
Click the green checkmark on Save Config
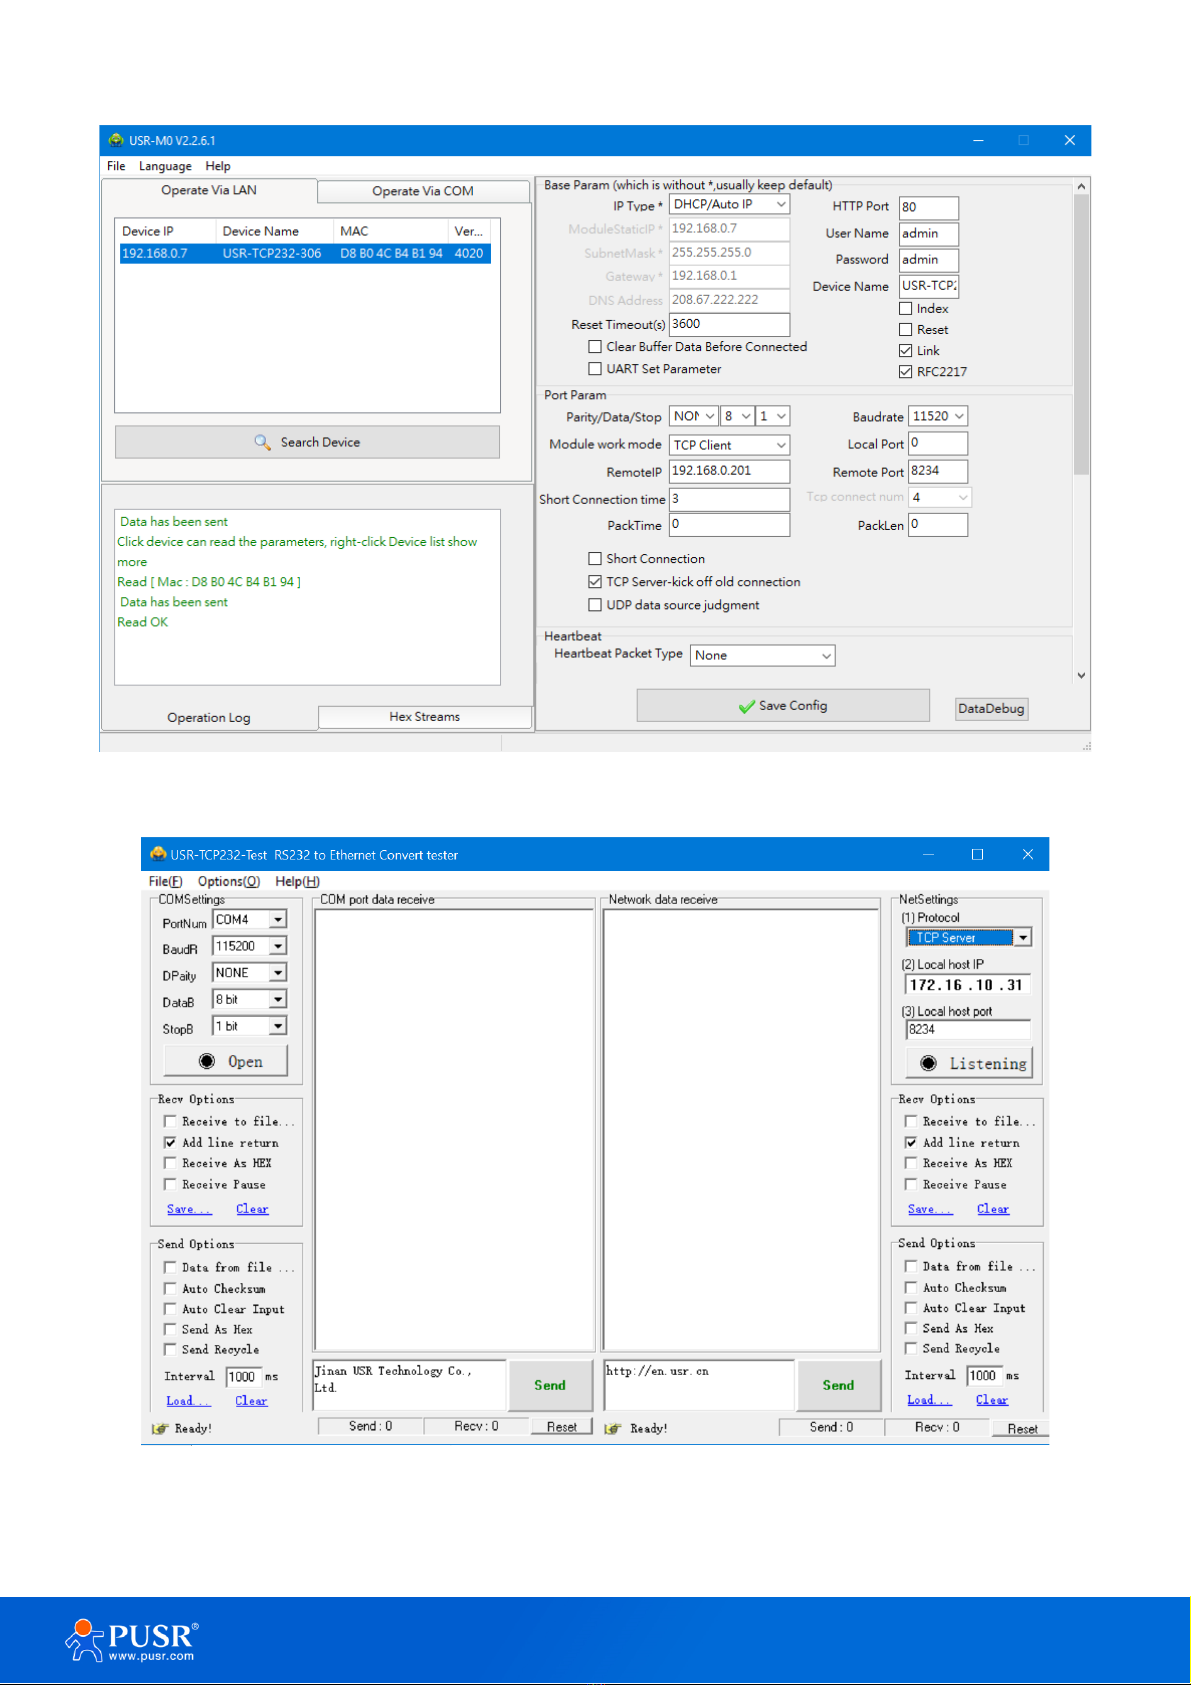pos(746,706)
